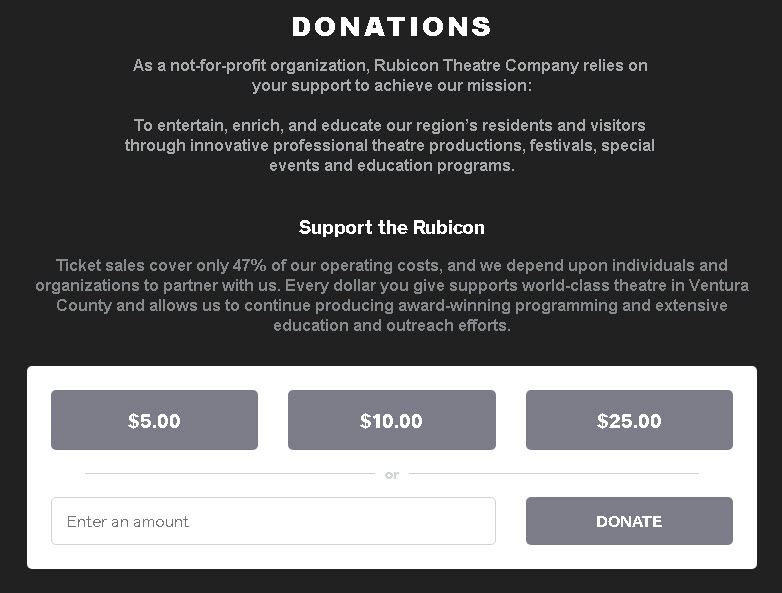The width and height of the screenshot is (782, 593).
Task: Choose the $5.00 donation amount
Action: coord(154,420)
